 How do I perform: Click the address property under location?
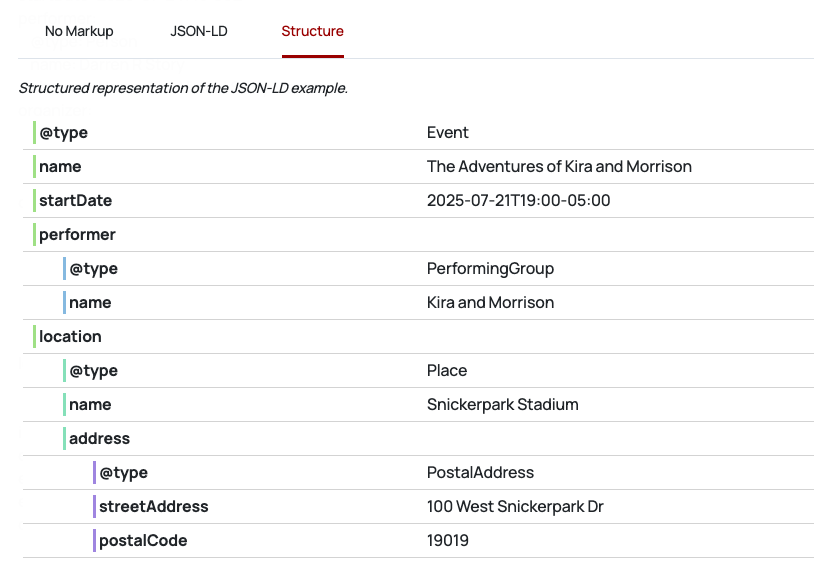pyautogui.click(x=99, y=439)
